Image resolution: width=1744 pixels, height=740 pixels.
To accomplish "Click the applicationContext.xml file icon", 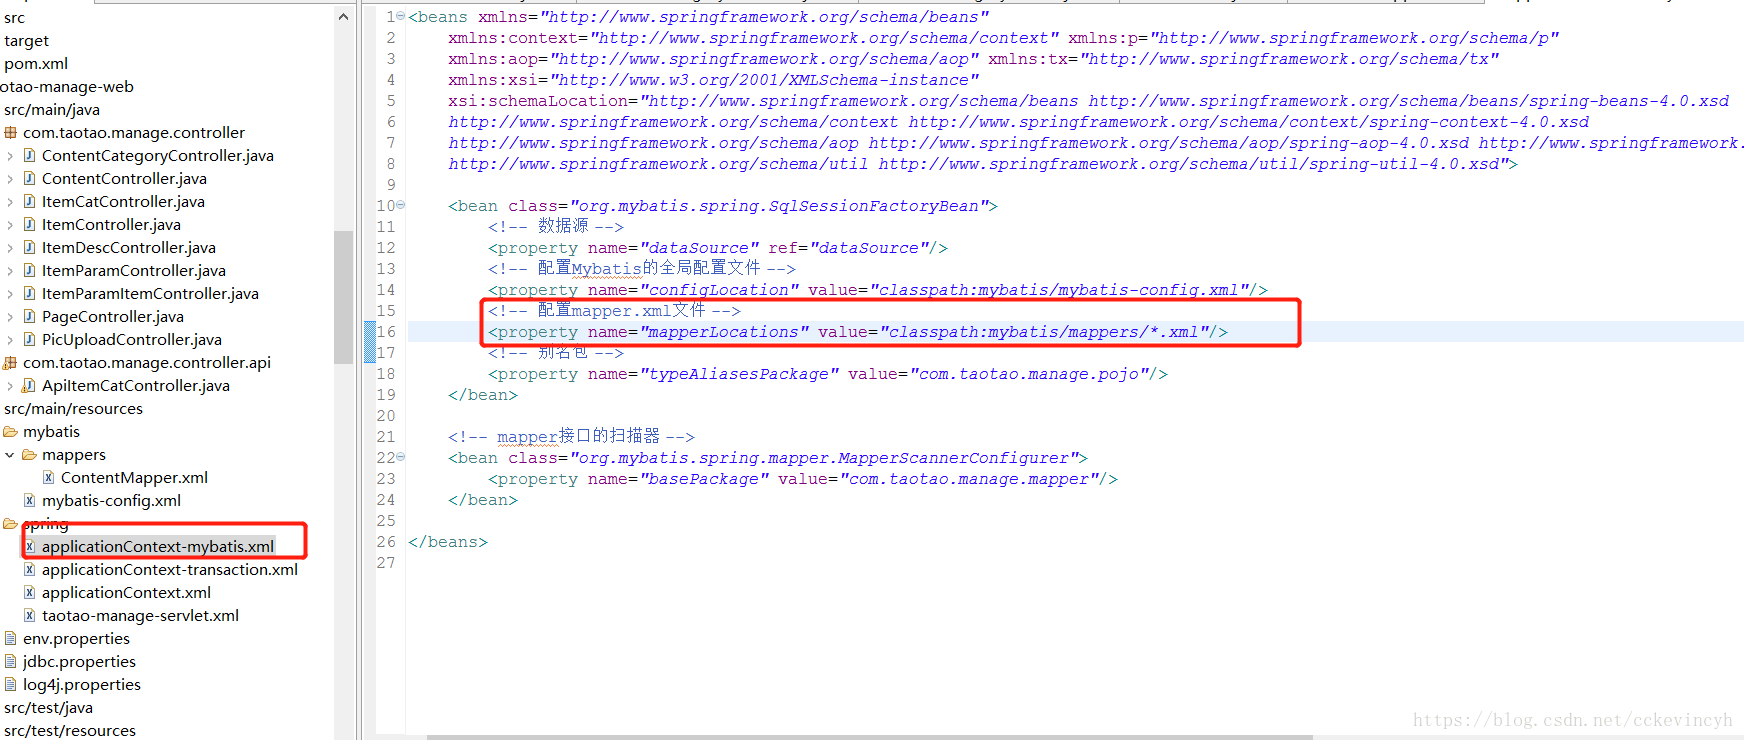I will pyautogui.click(x=30, y=592).
